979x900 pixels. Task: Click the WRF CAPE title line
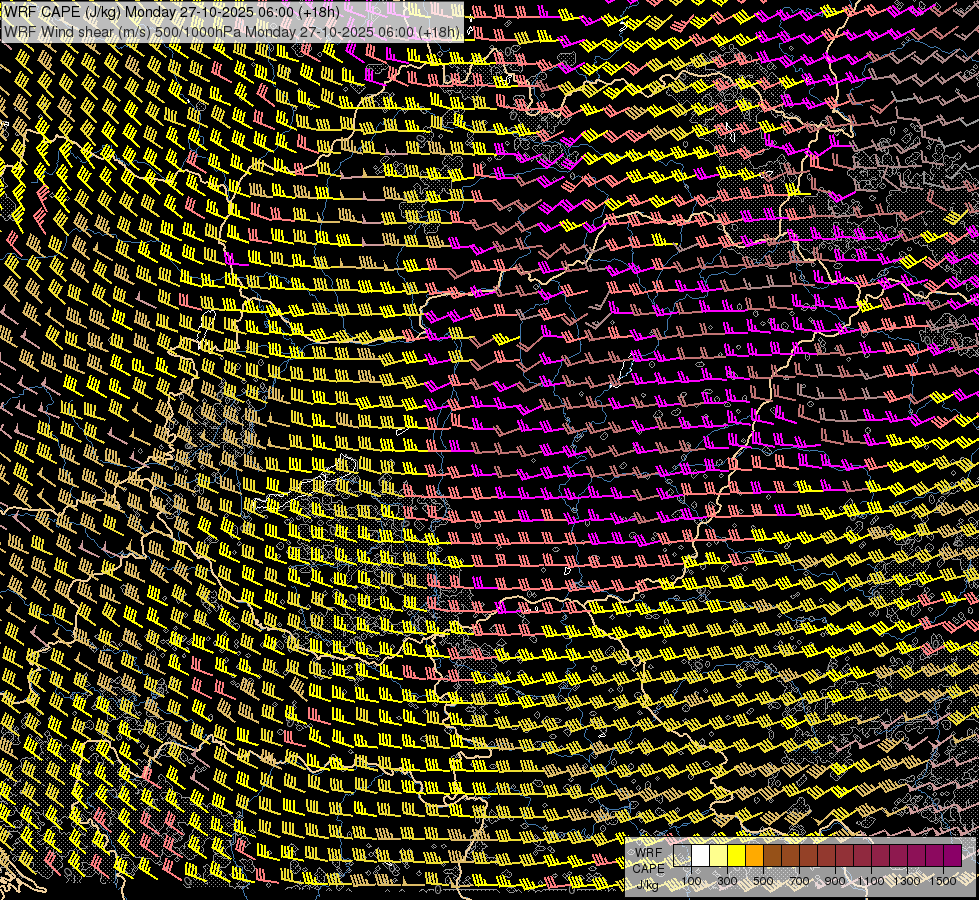click(x=172, y=12)
